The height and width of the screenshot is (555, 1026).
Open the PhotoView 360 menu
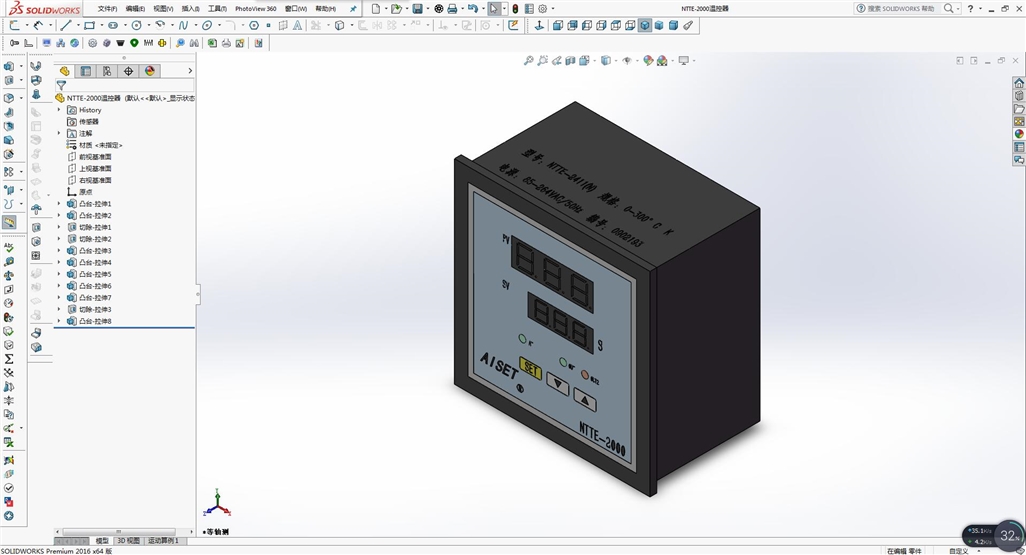[x=256, y=9]
